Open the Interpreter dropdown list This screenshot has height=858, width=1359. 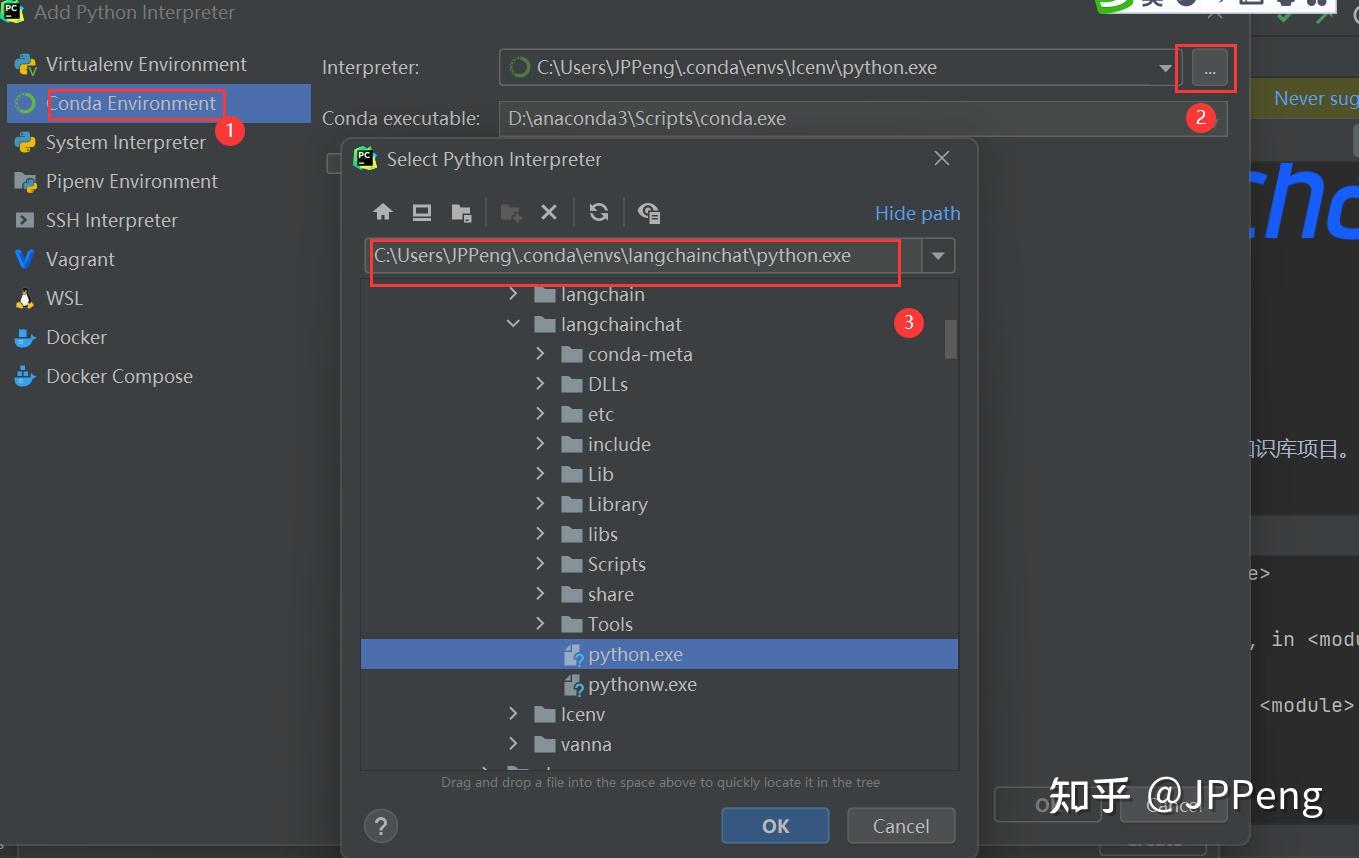(1165, 68)
